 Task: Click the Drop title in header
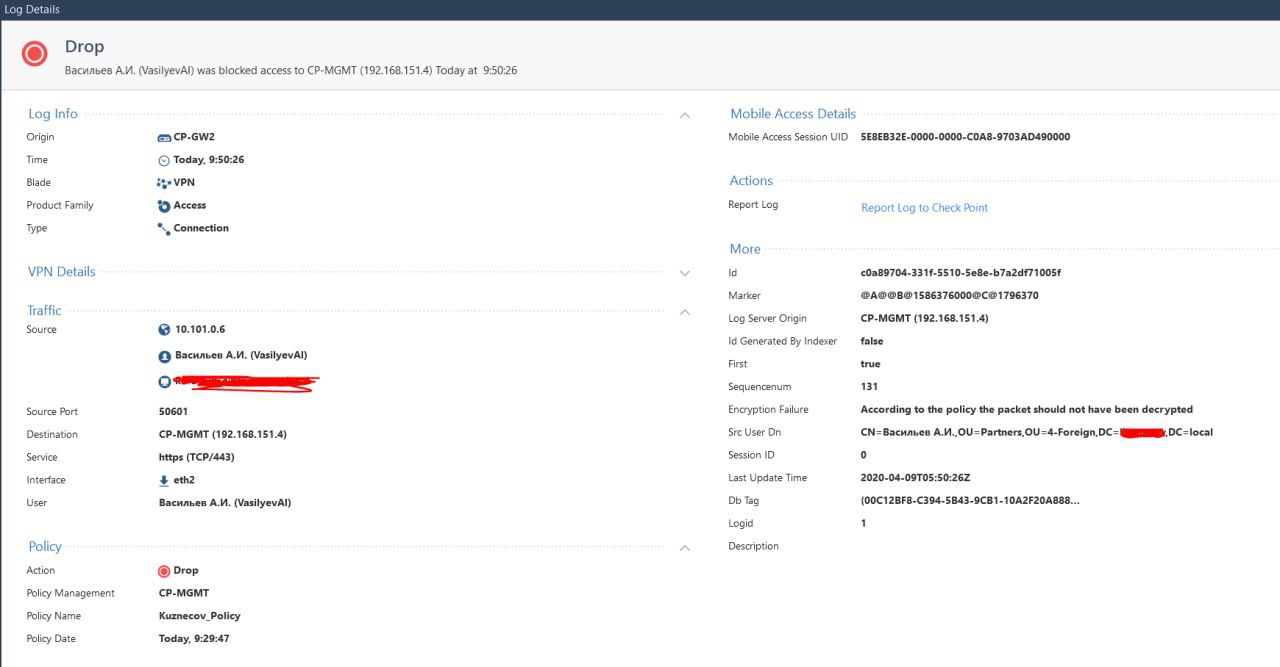coord(84,47)
